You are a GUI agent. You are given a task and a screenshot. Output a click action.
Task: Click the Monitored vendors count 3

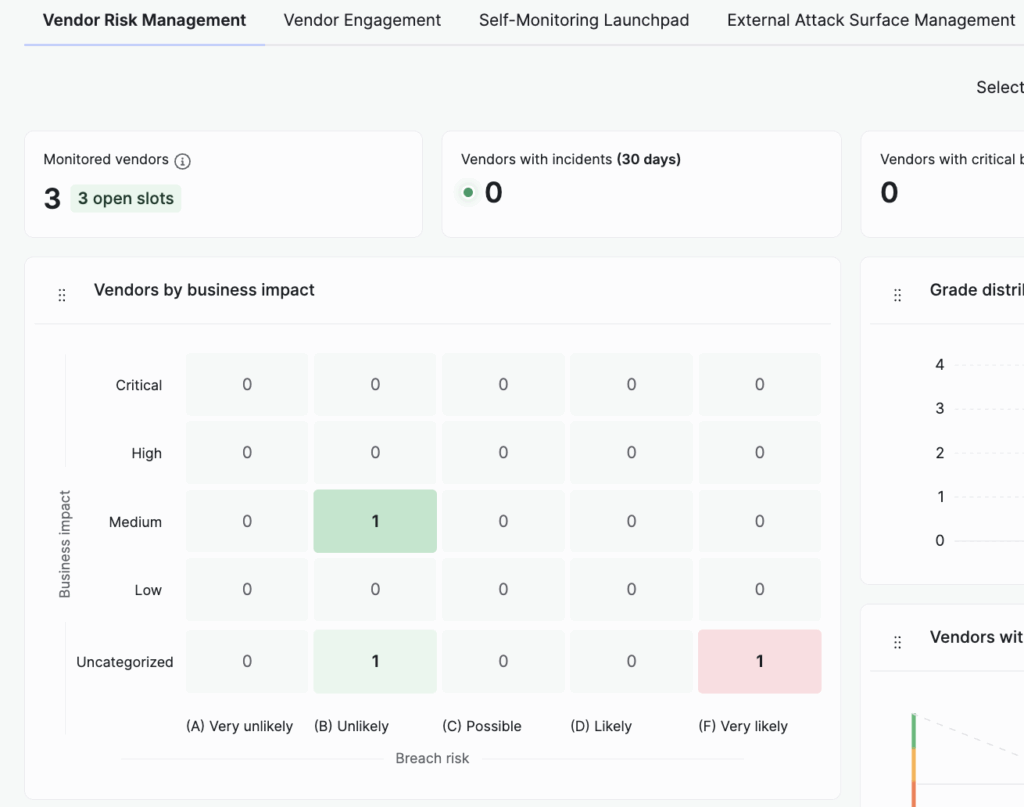(x=52, y=198)
